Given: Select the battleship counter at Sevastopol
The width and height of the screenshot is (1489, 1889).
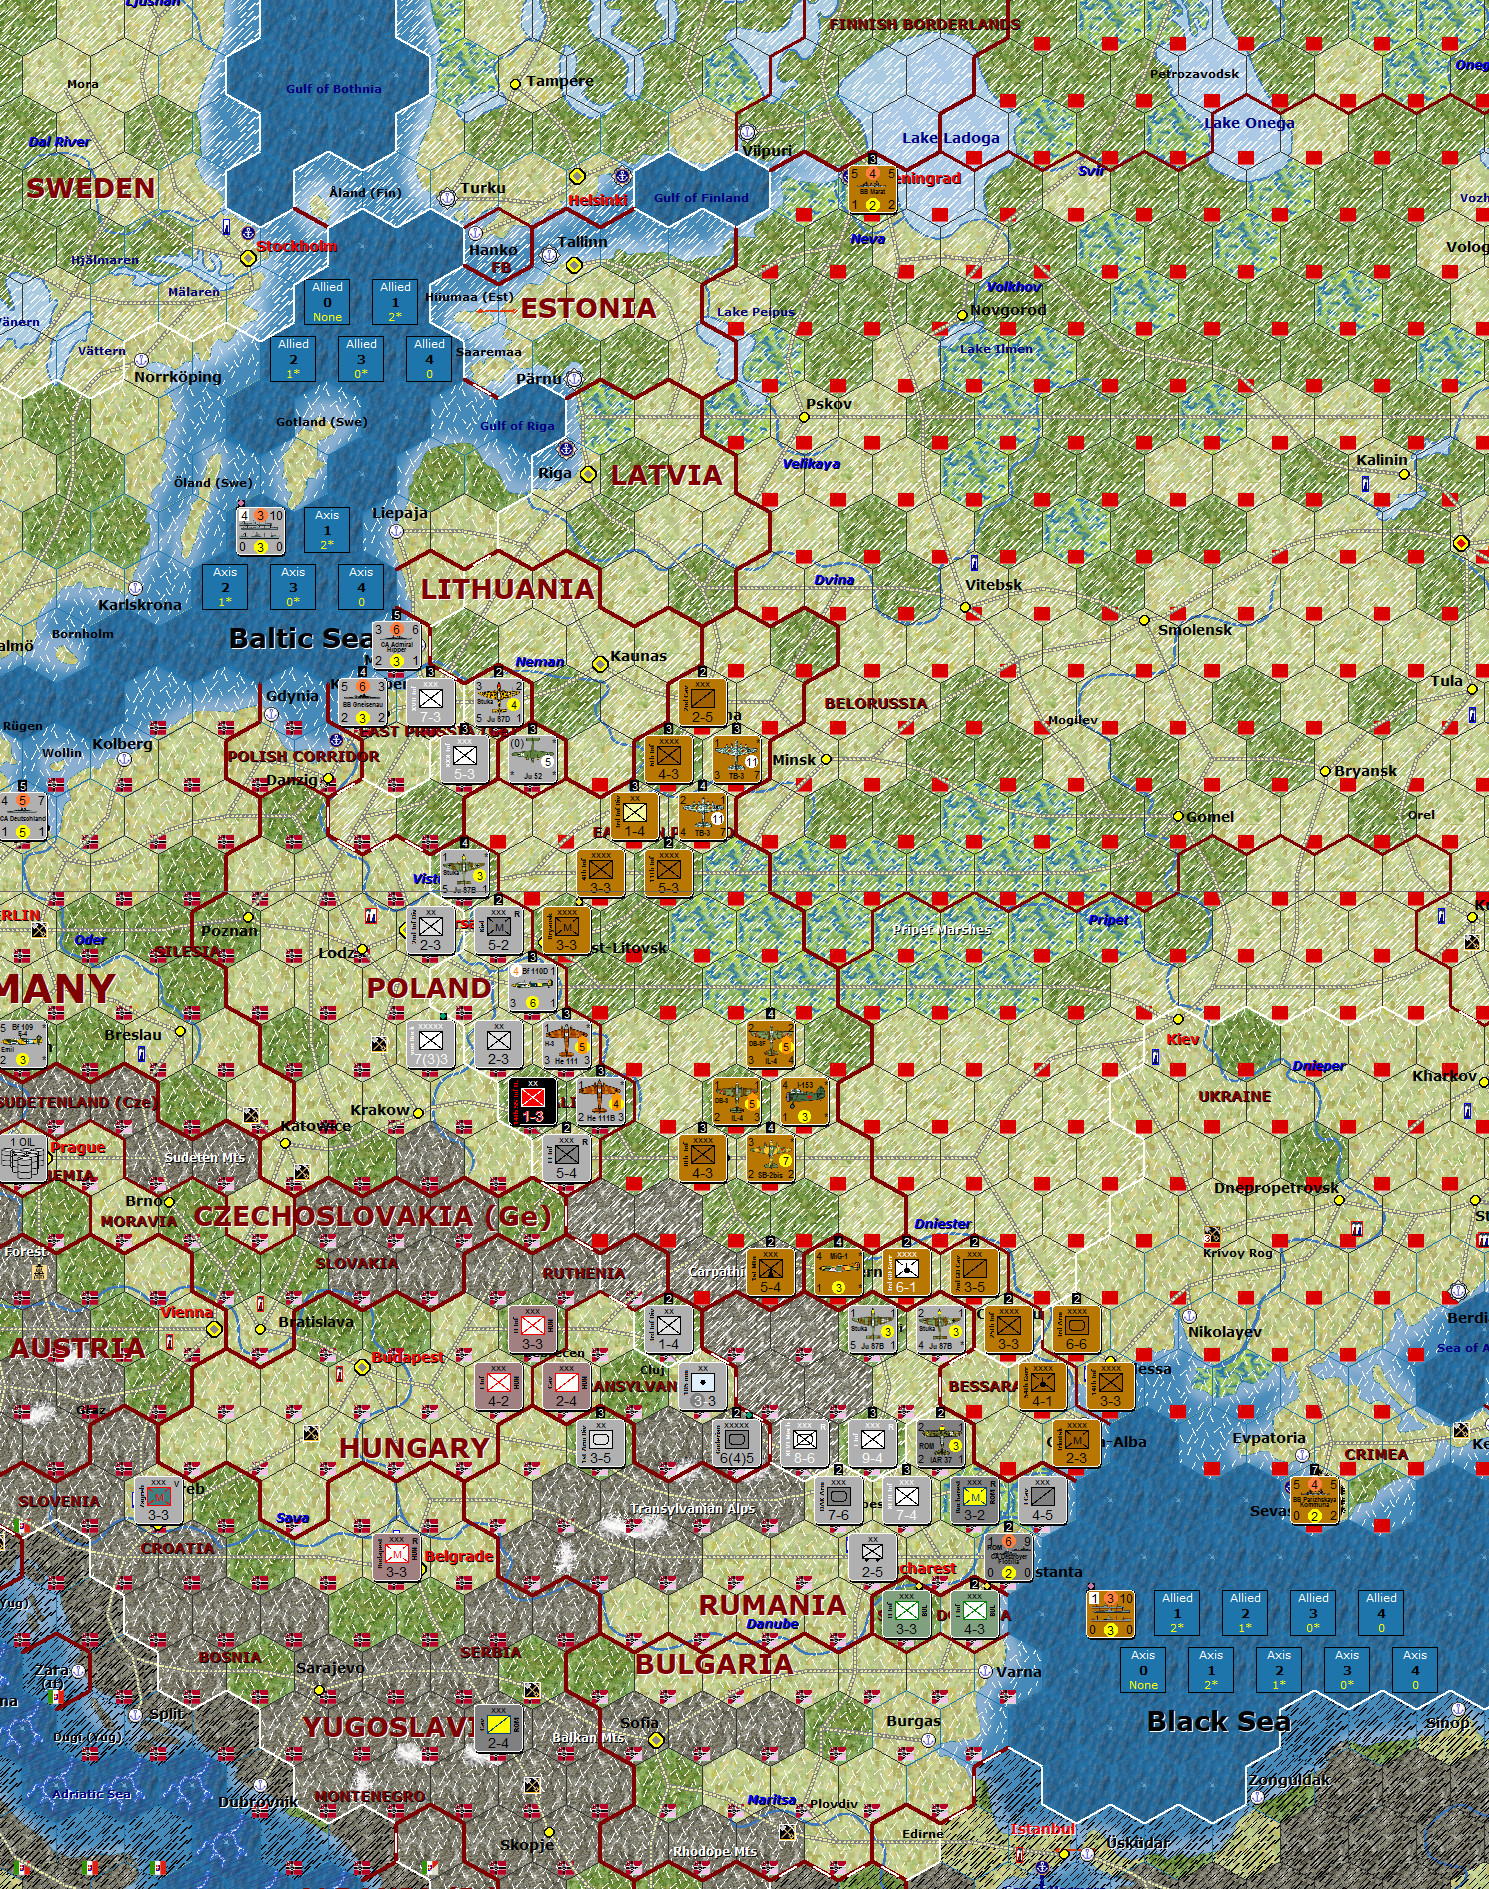Looking at the screenshot, I should click(x=1315, y=1500).
